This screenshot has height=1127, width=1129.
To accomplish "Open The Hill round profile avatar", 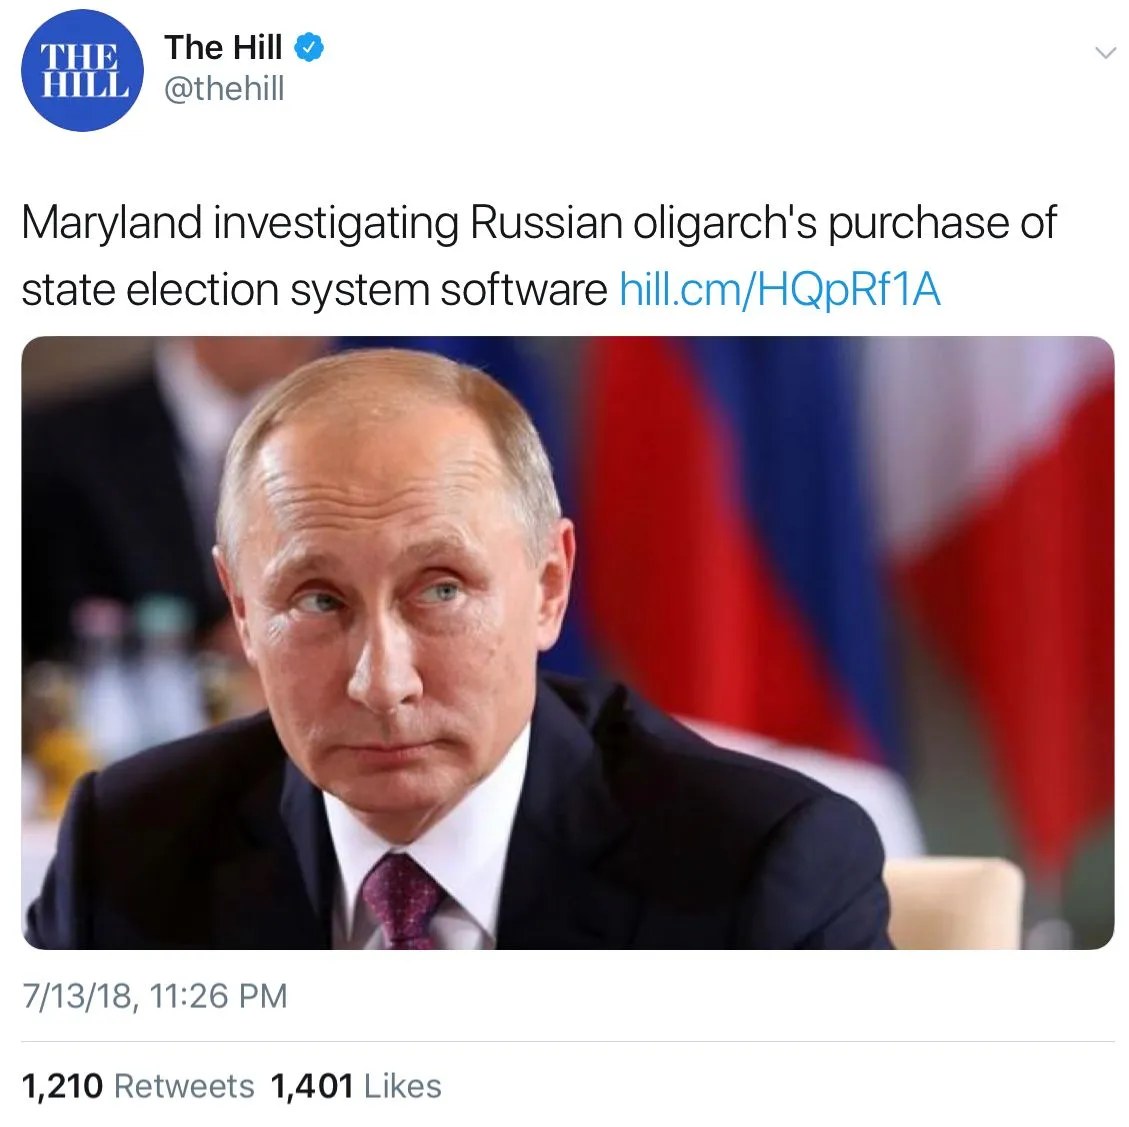I will [82, 71].
